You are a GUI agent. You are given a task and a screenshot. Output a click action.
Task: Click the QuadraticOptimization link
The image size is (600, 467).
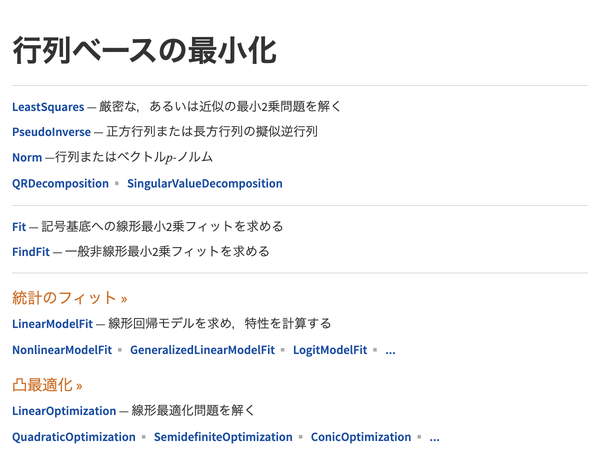pyautogui.click(x=74, y=437)
